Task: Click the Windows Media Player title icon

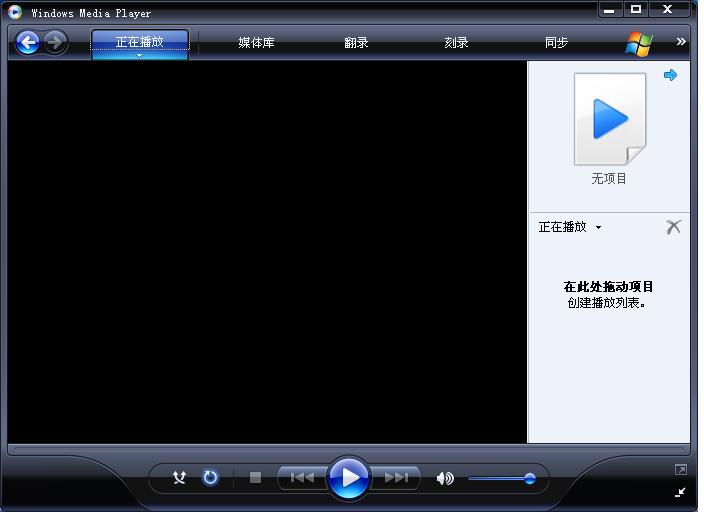Action: coord(15,12)
